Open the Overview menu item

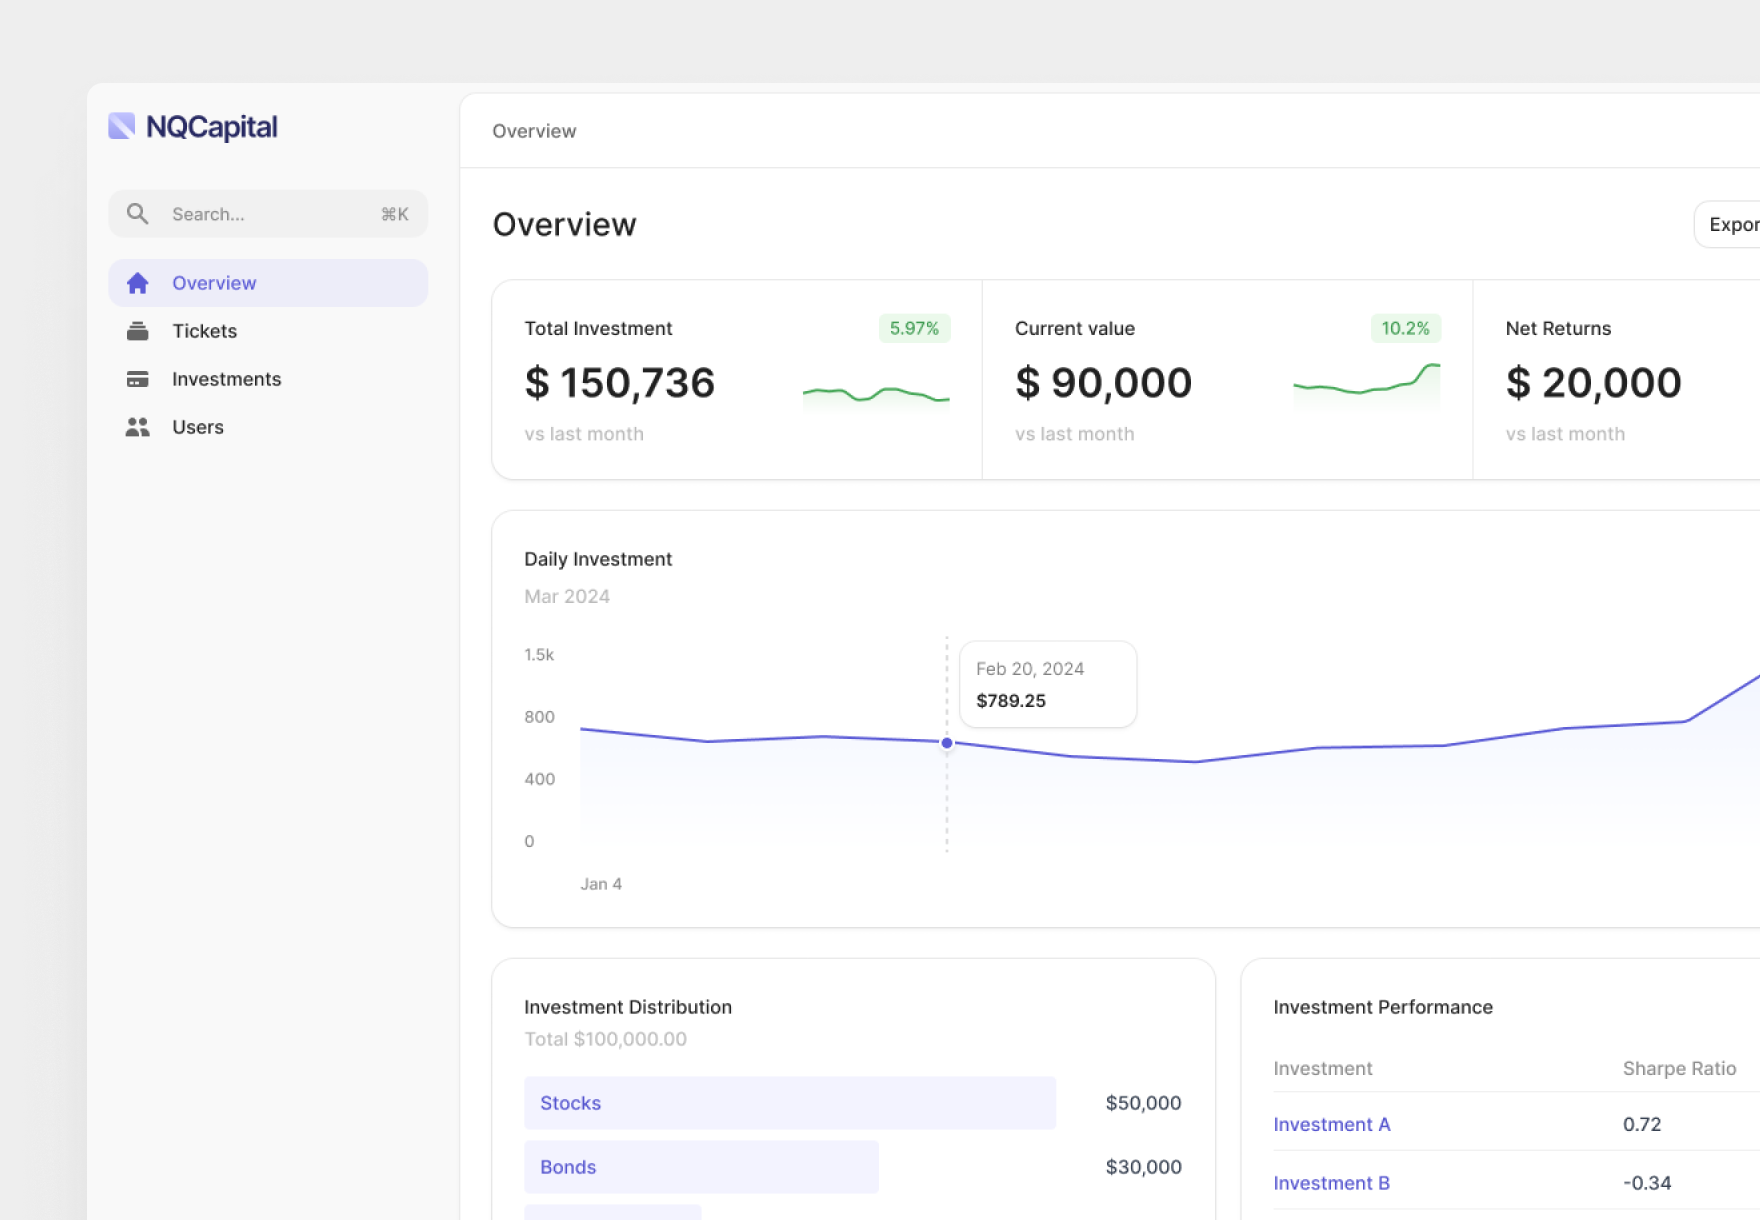(268, 283)
